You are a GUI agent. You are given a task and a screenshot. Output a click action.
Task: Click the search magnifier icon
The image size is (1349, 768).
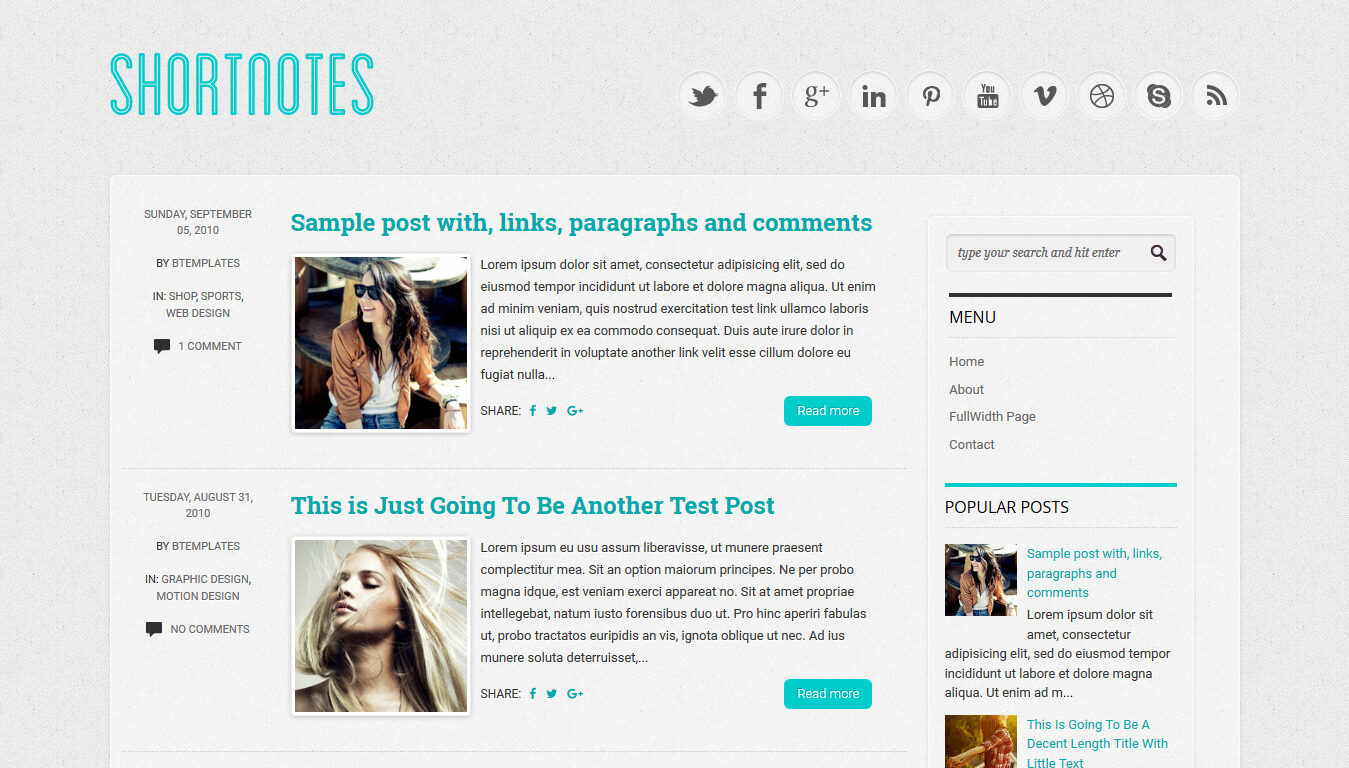[1158, 253]
